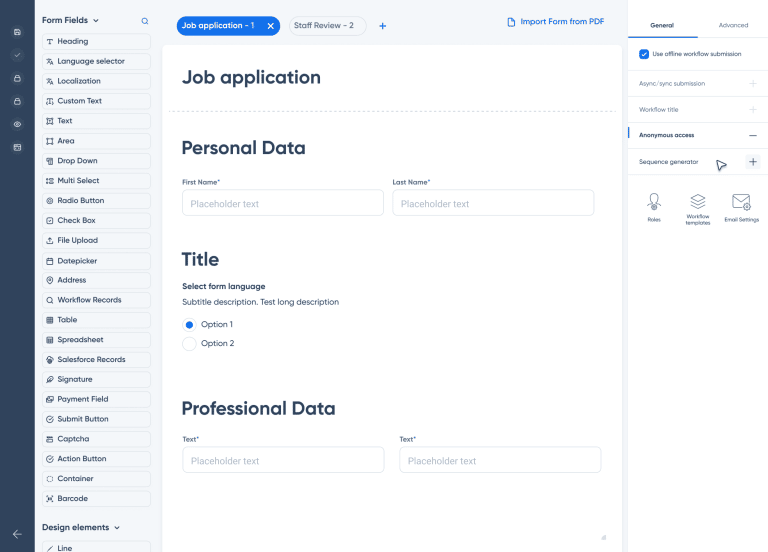
Task: Close the Job application - 1 tab
Action: 270,26
